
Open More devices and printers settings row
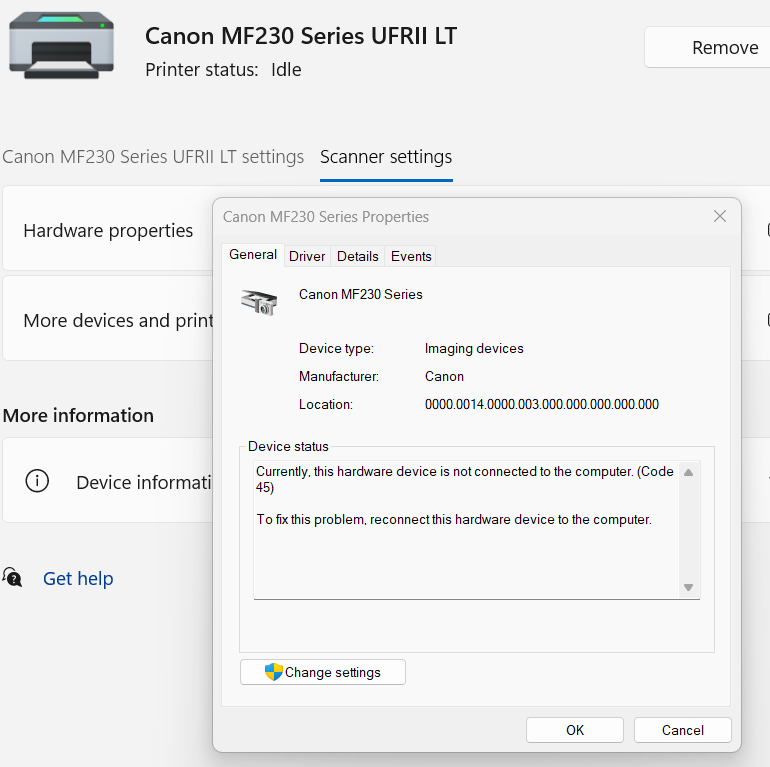pyautogui.click(x=110, y=320)
